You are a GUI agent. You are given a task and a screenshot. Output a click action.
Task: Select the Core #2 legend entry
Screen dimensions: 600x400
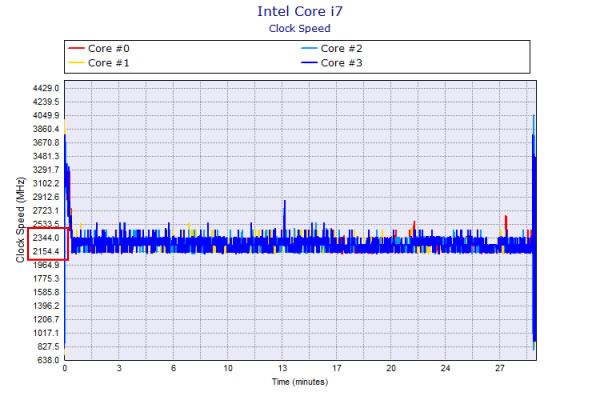click(332, 49)
